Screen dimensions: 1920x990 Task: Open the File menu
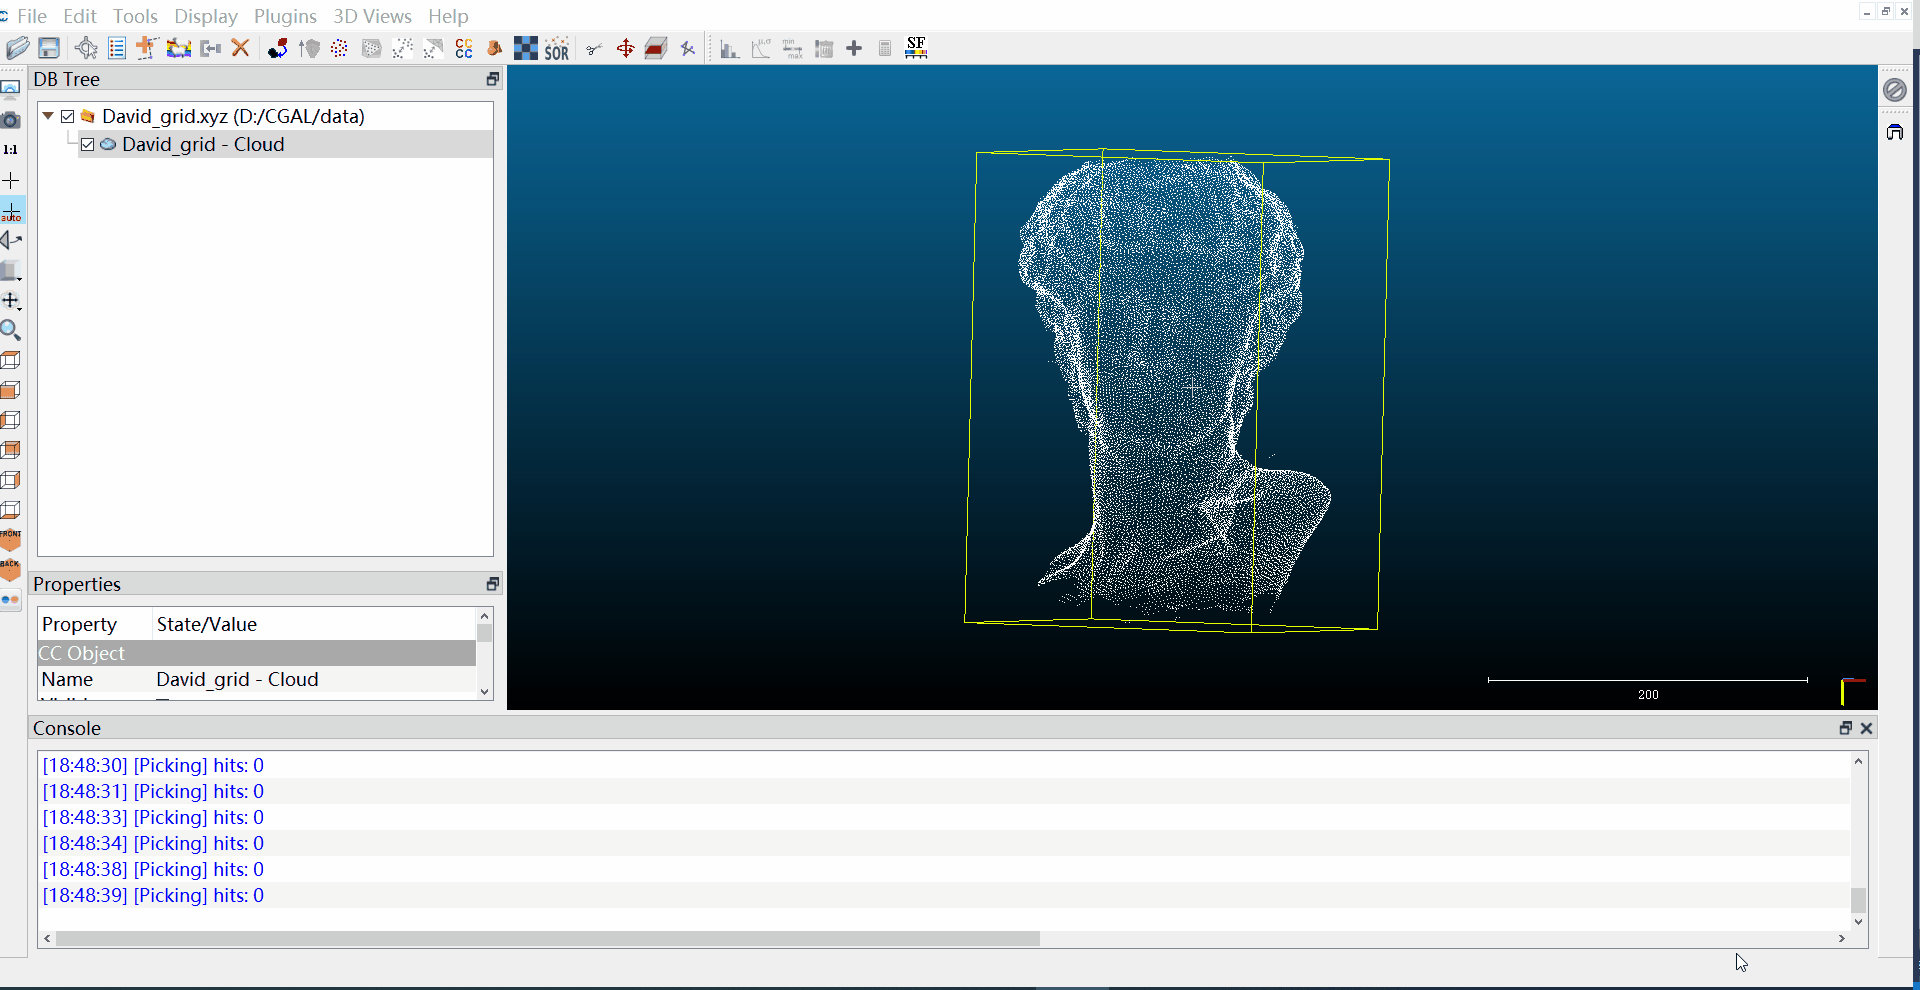pos(32,16)
